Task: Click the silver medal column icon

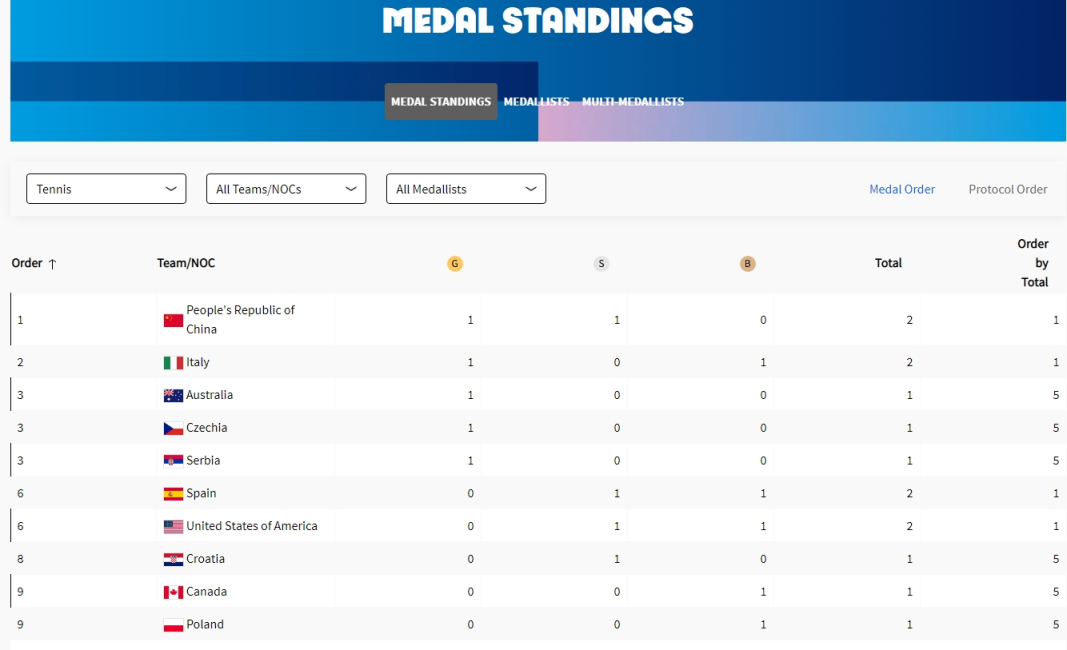Action: [x=601, y=264]
